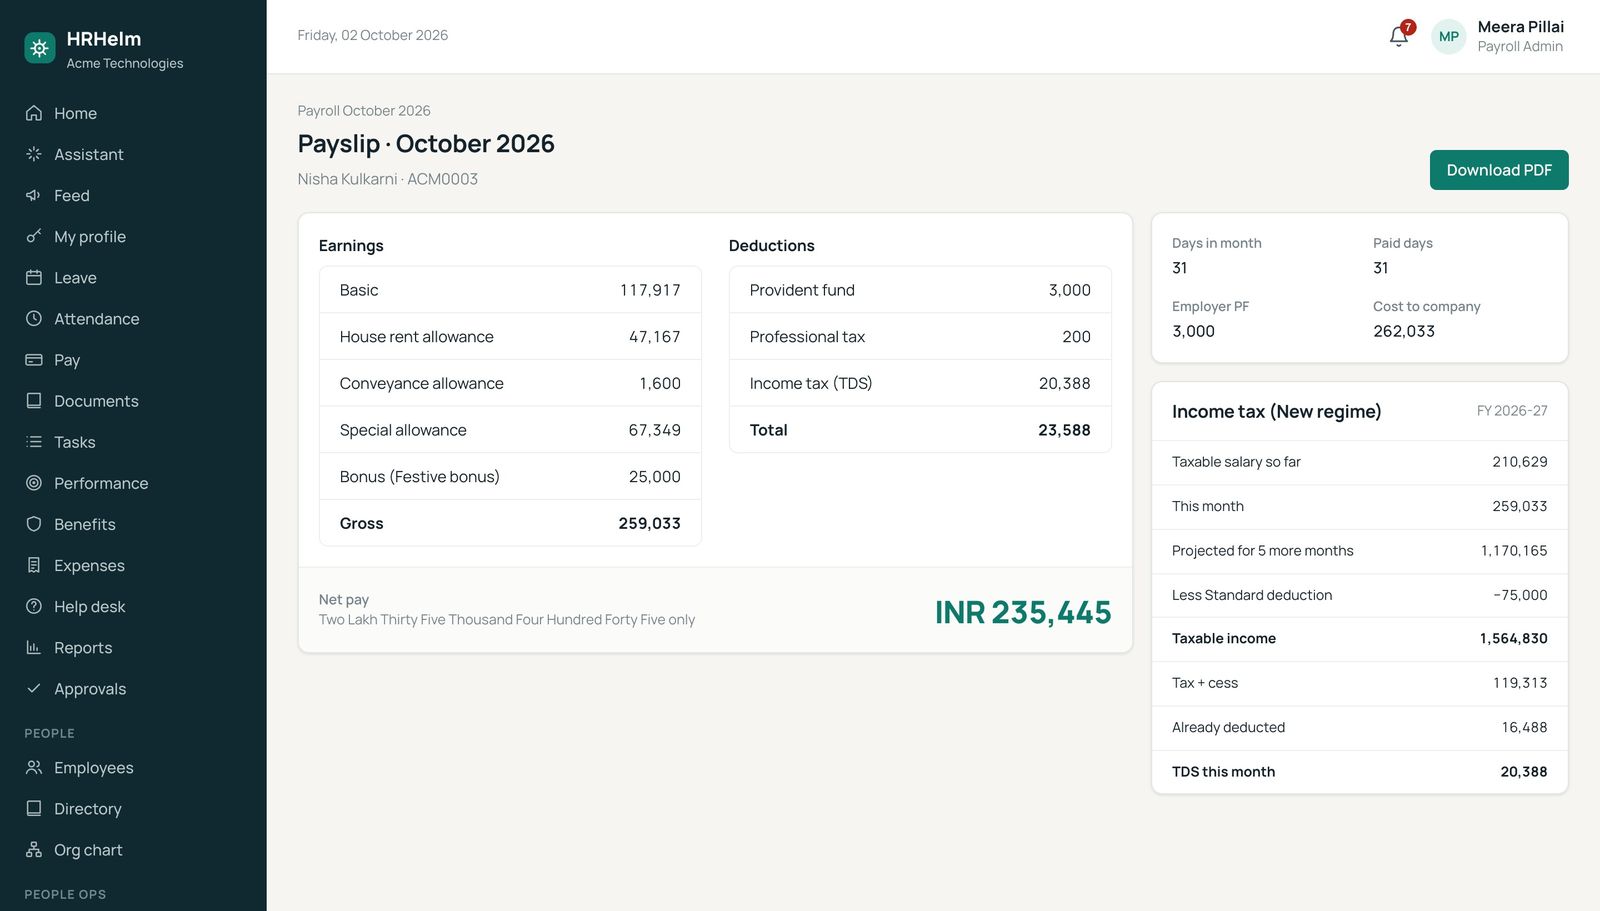Click Cost to company value 262,033

coord(1403,331)
